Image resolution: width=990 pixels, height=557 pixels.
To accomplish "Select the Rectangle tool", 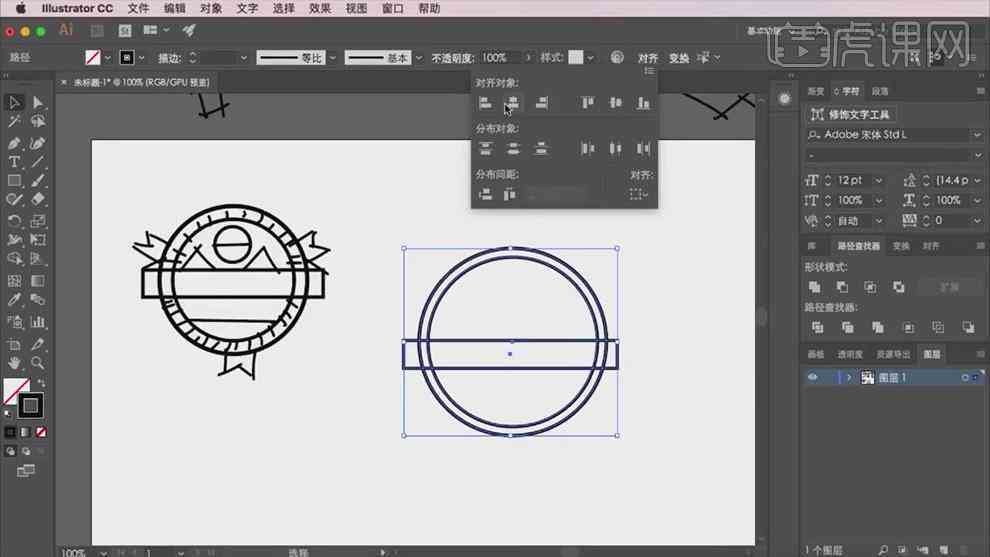I will [15, 181].
